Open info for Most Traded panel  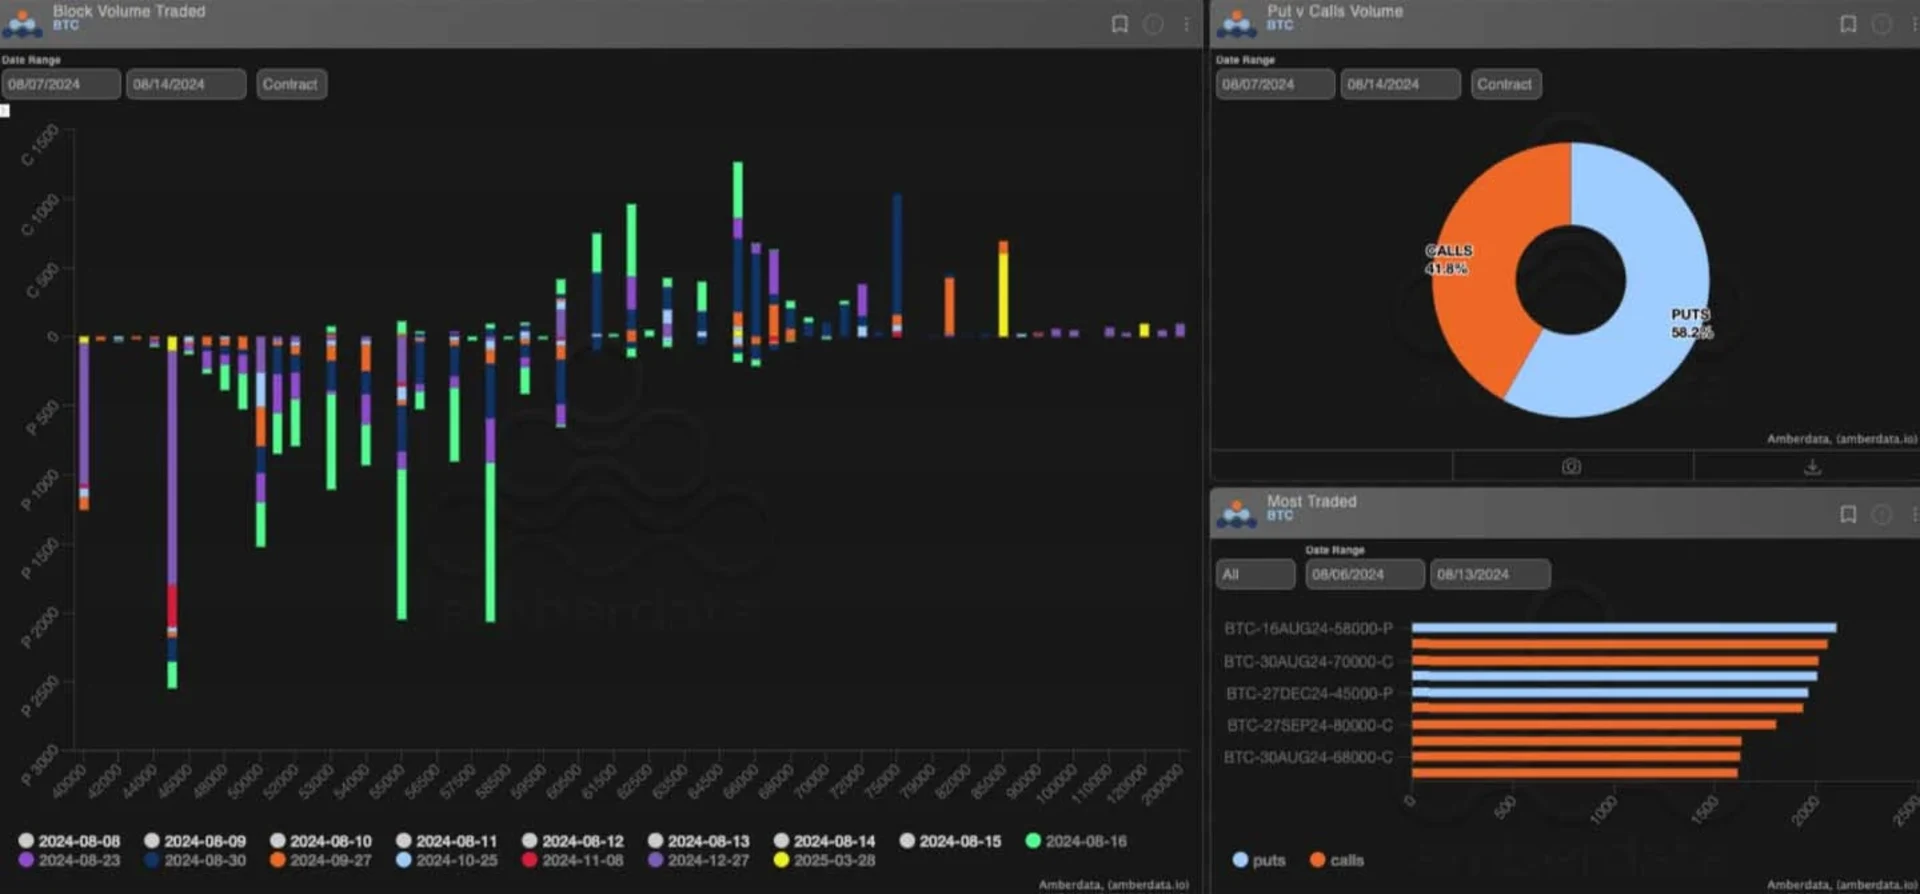[1881, 514]
